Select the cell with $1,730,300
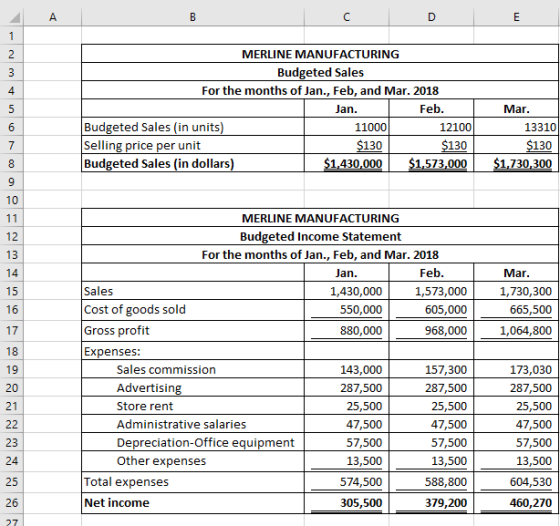The width and height of the screenshot is (560, 526). [516, 163]
